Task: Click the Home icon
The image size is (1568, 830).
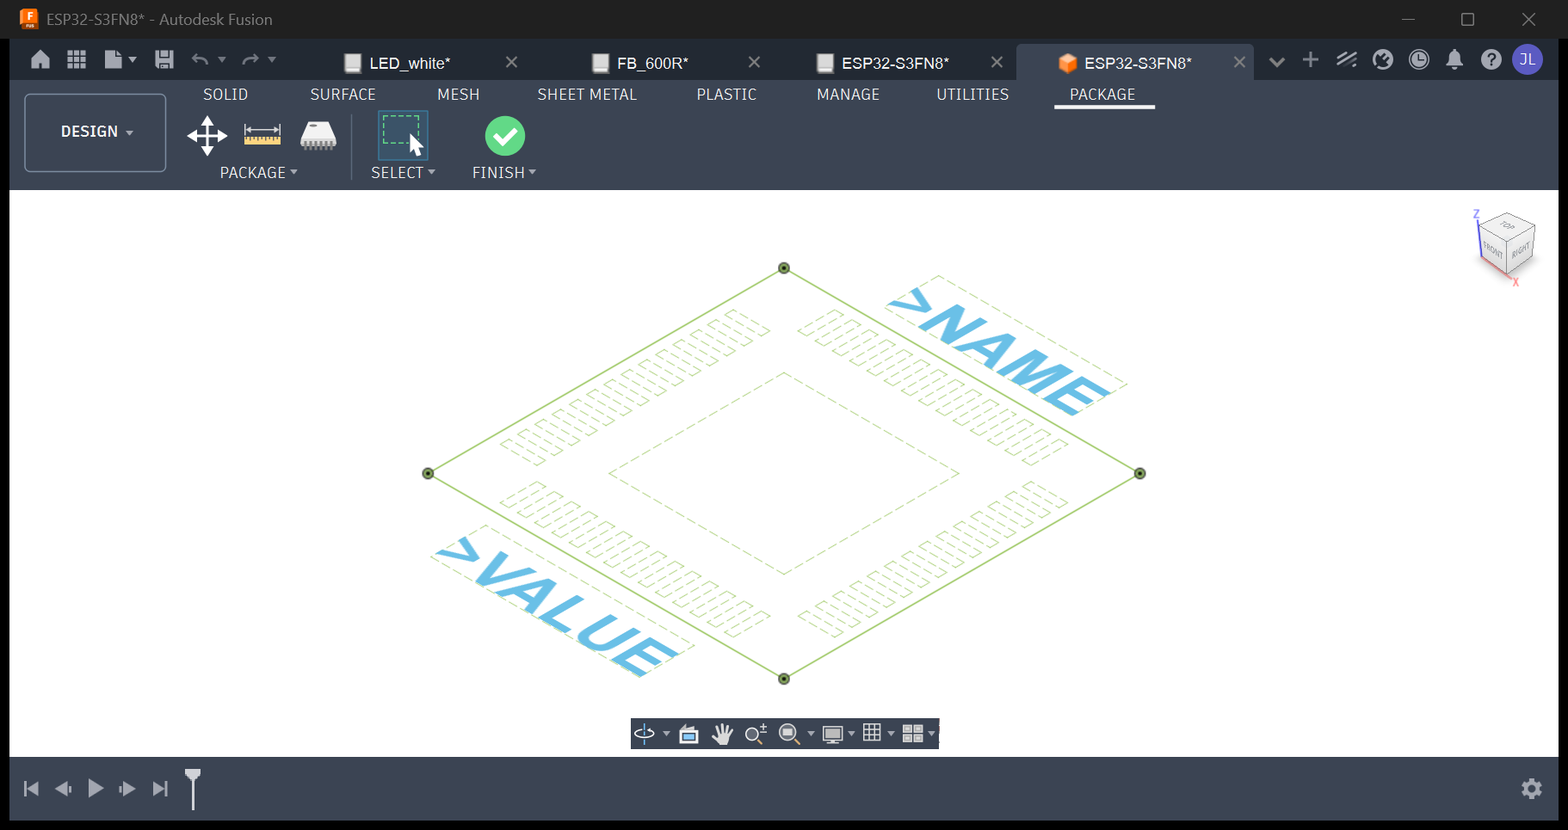Action: point(40,60)
